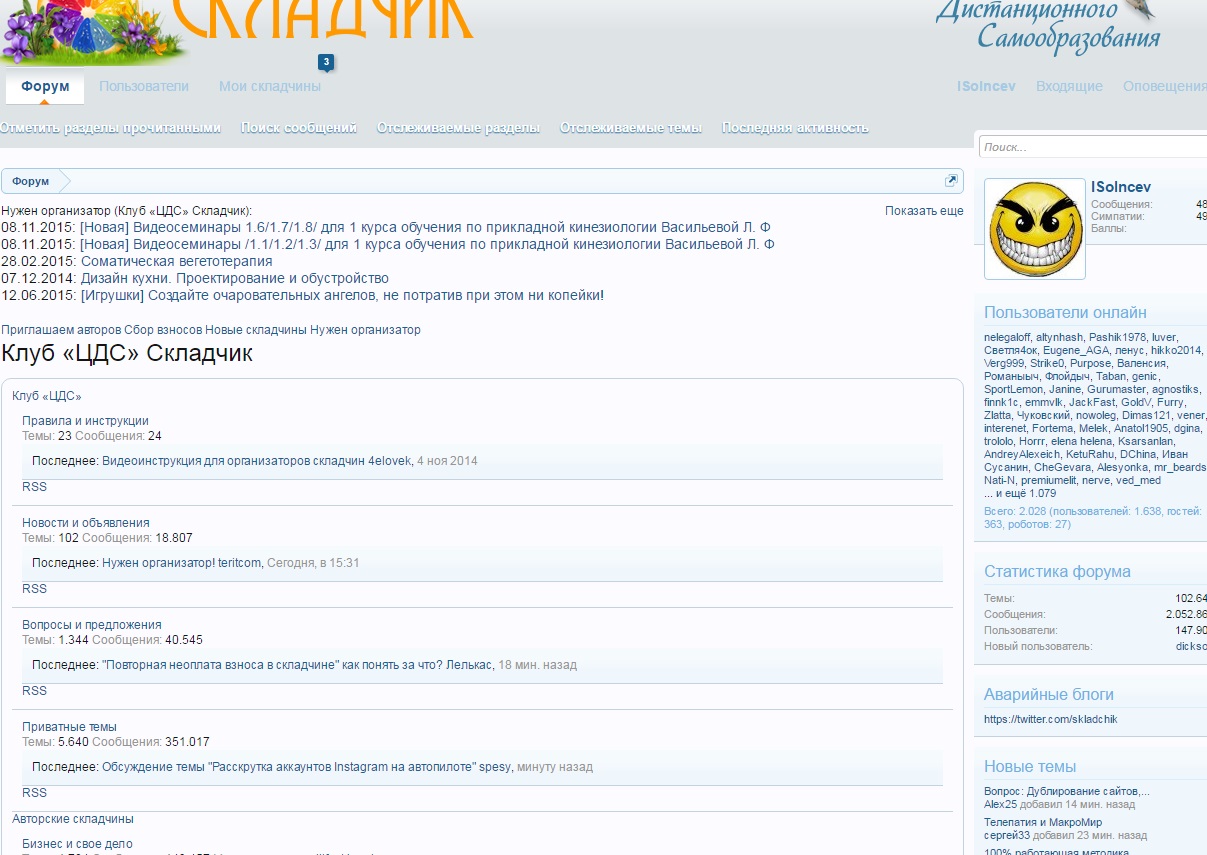Open the Форум tab
Viewport: 1207px width, 855px height.
point(45,87)
